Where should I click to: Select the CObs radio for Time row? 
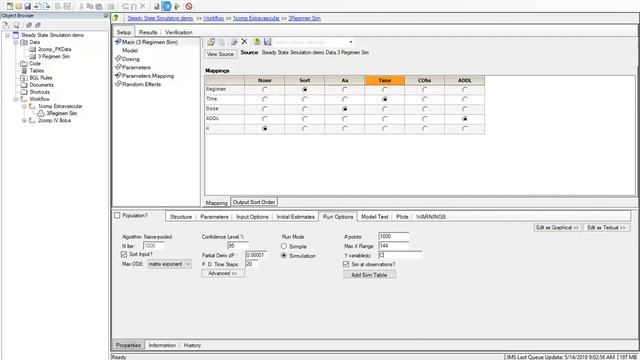click(424, 99)
